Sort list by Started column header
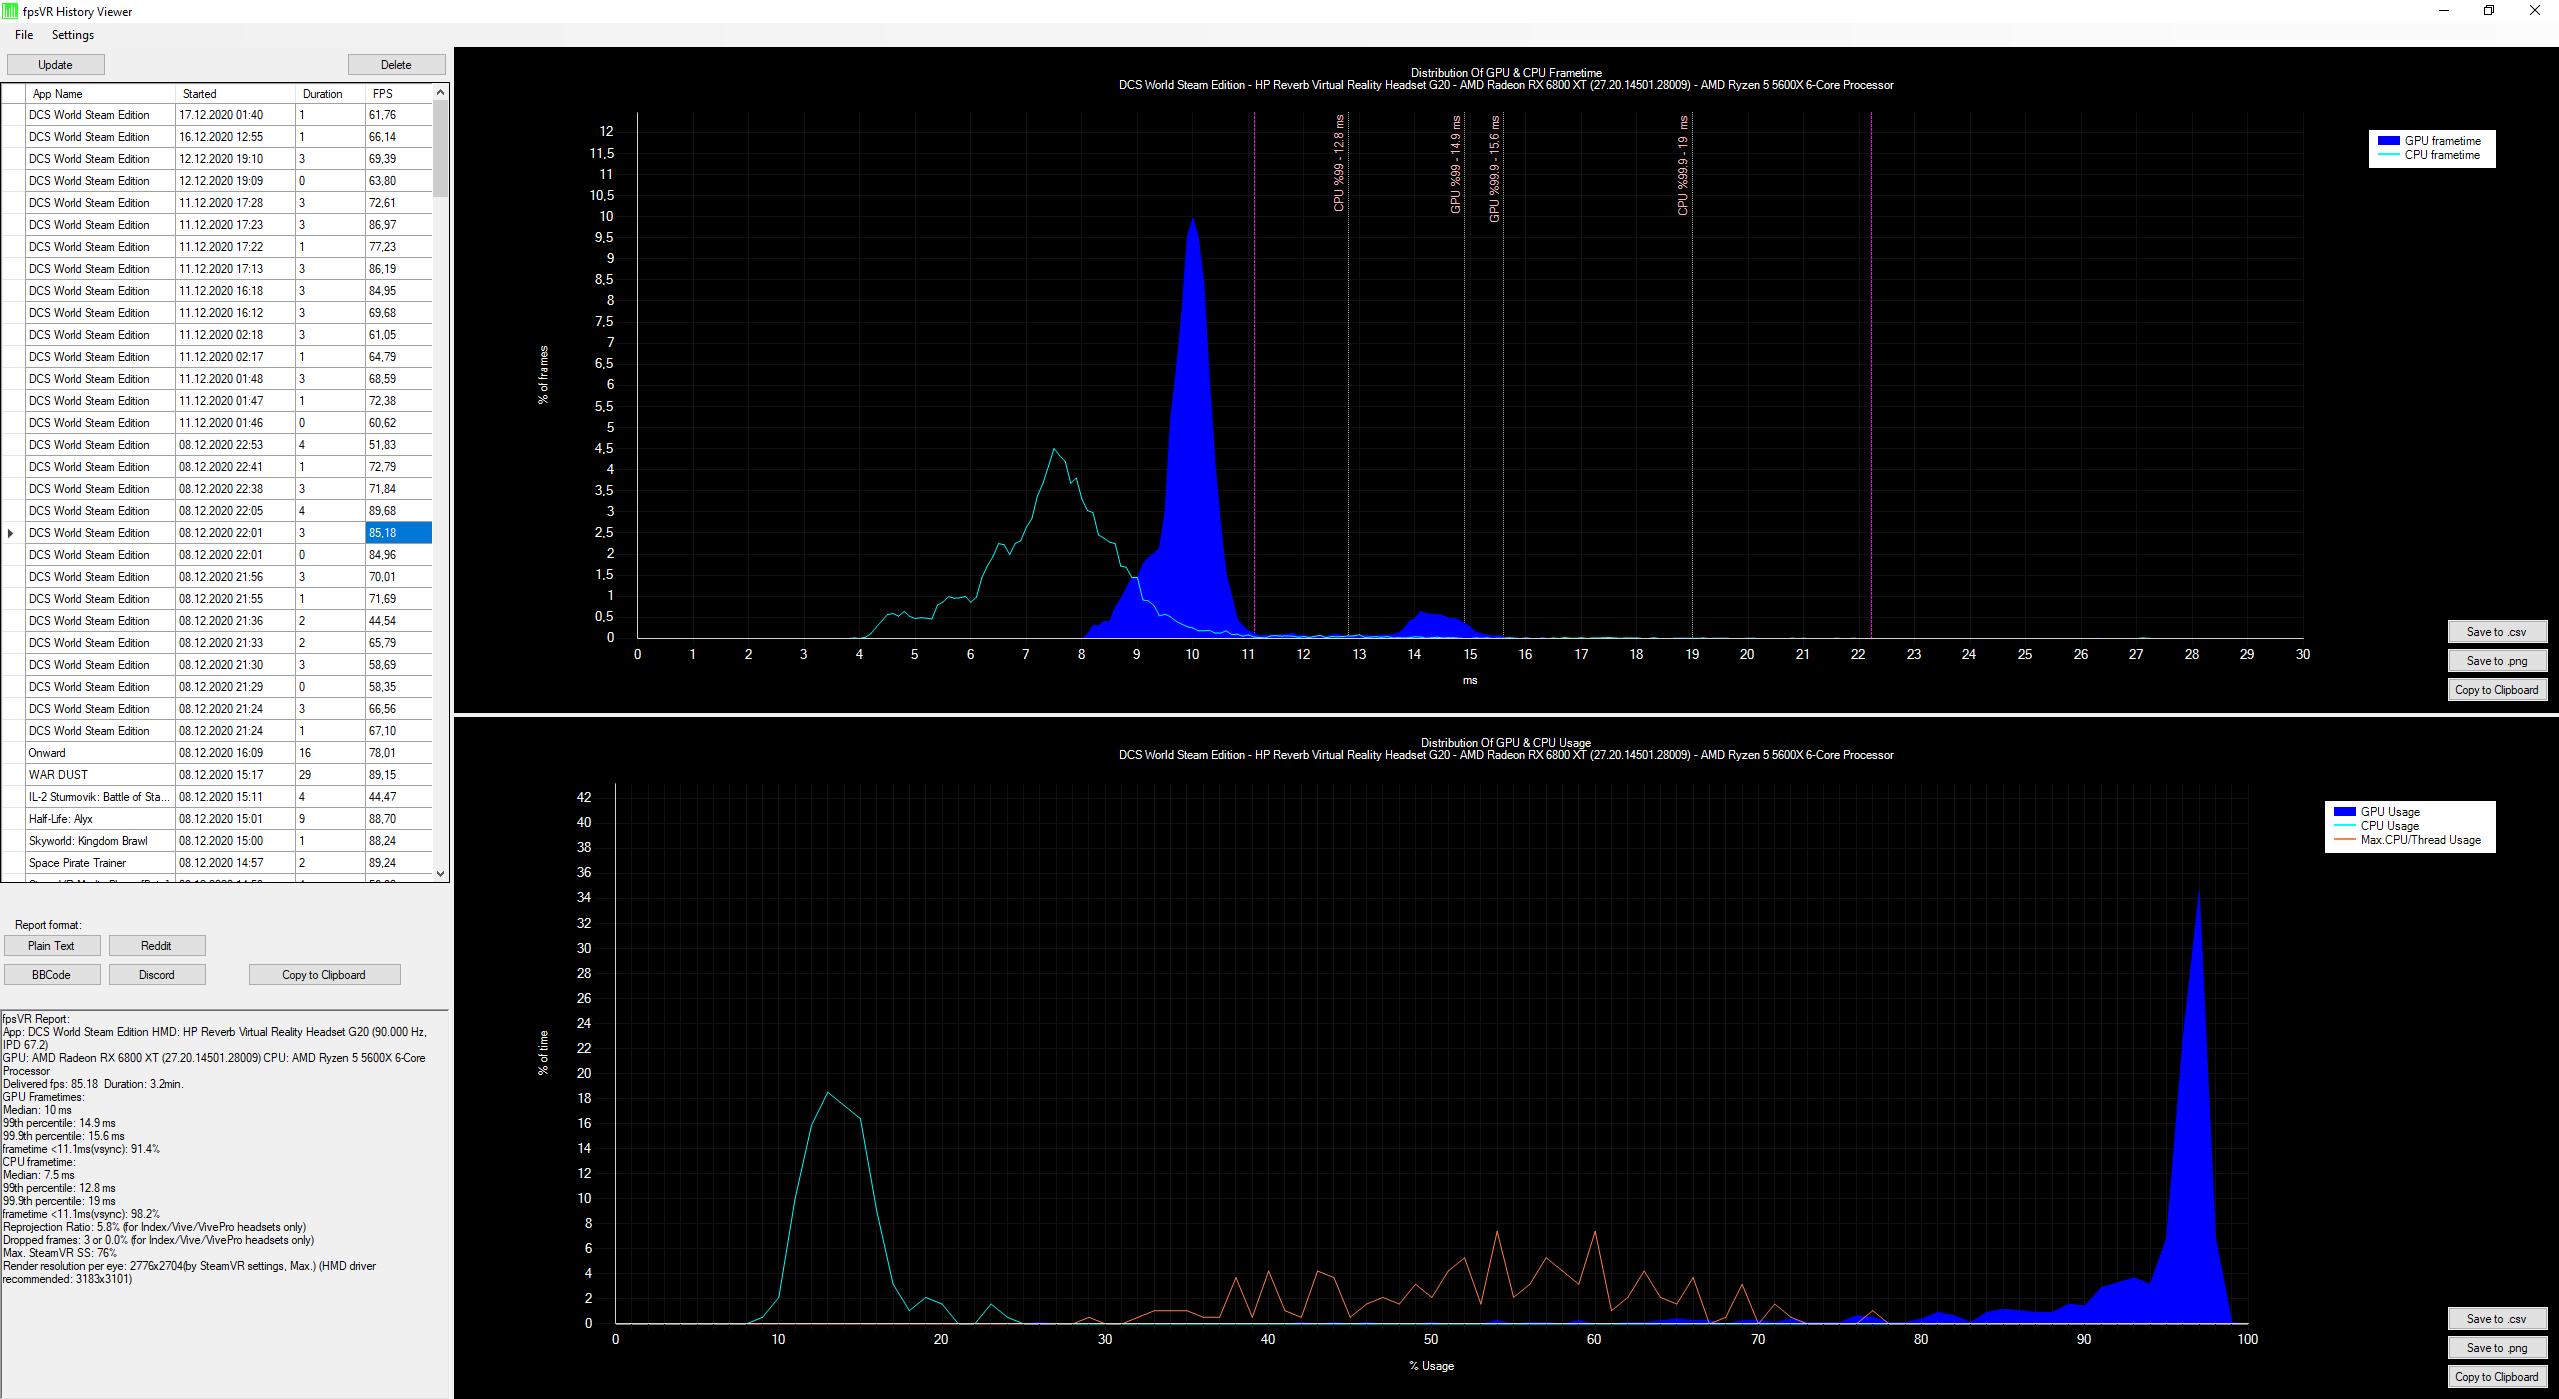This screenshot has height=1399, width=2559. 236,94
